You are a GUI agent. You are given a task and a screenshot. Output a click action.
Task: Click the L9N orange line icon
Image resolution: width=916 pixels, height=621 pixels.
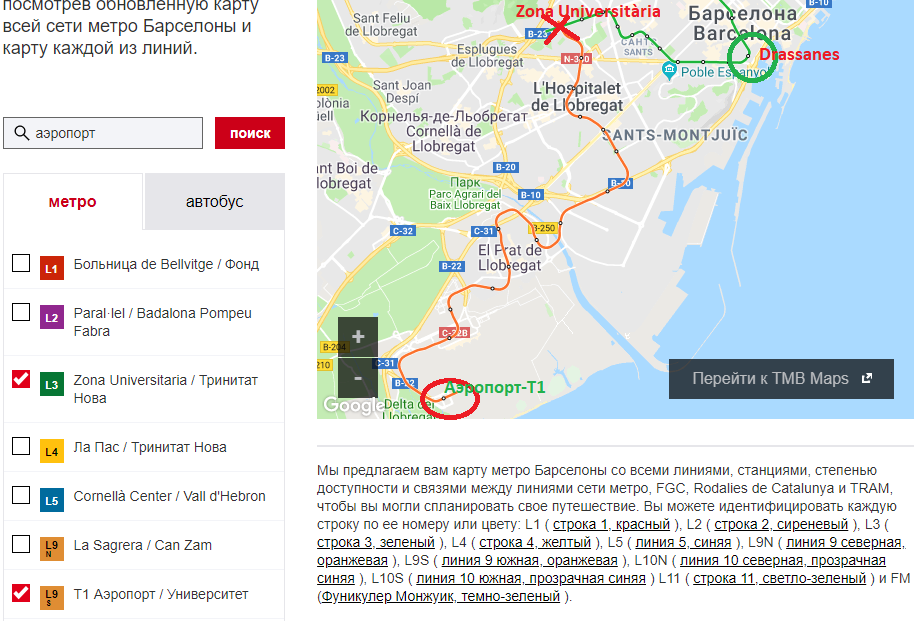[x=53, y=547]
